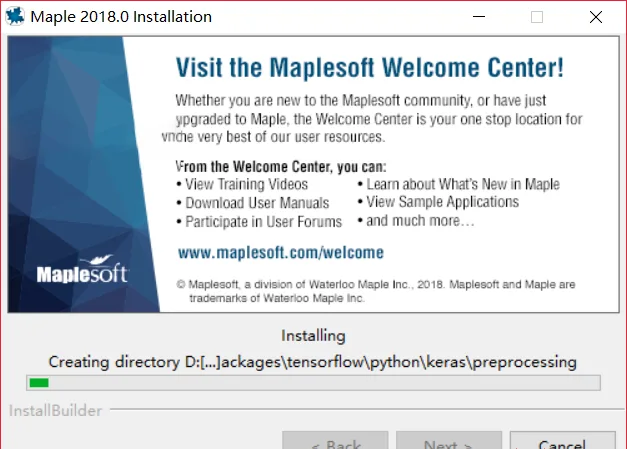Close the Maple installation window
The width and height of the screenshot is (627, 449).
tap(596, 17)
